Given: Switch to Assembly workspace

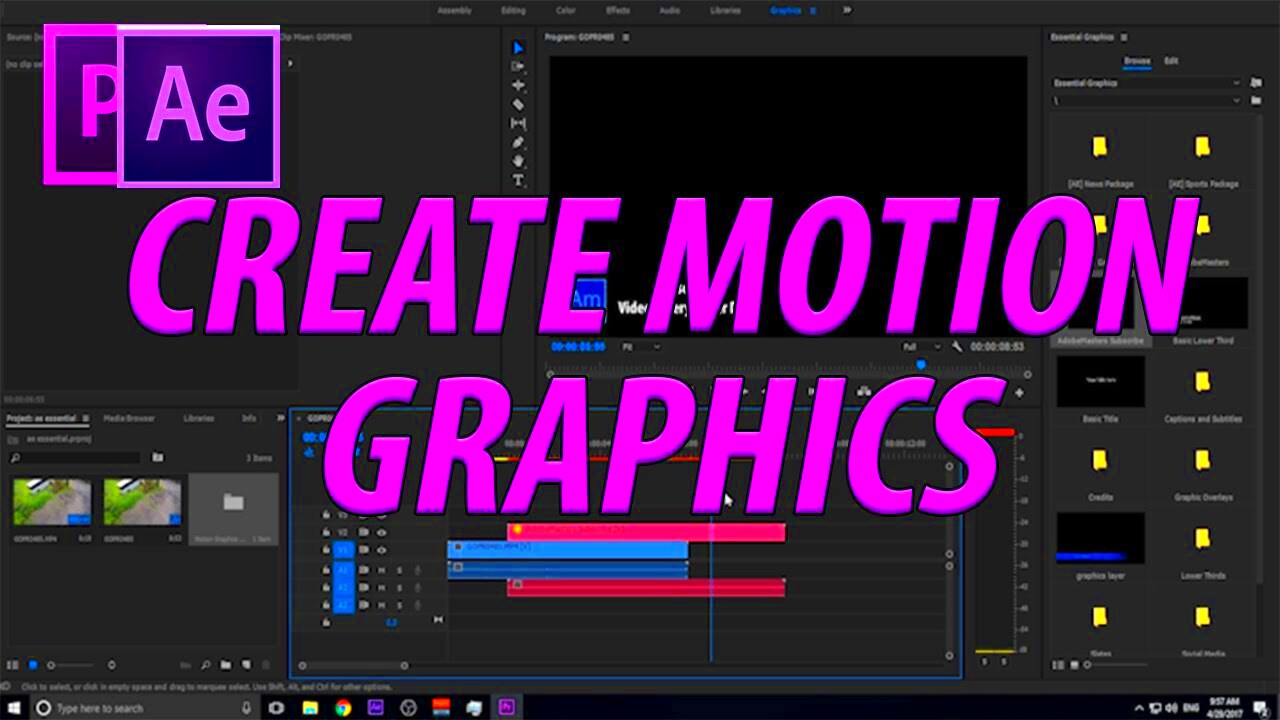Looking at the screenshot, I should click(454, 10).
